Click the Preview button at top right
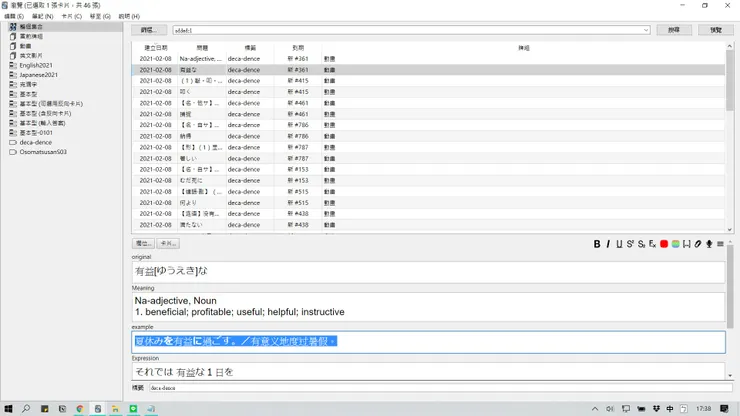Viewport: 740px width, 416px height. [715, 30]
